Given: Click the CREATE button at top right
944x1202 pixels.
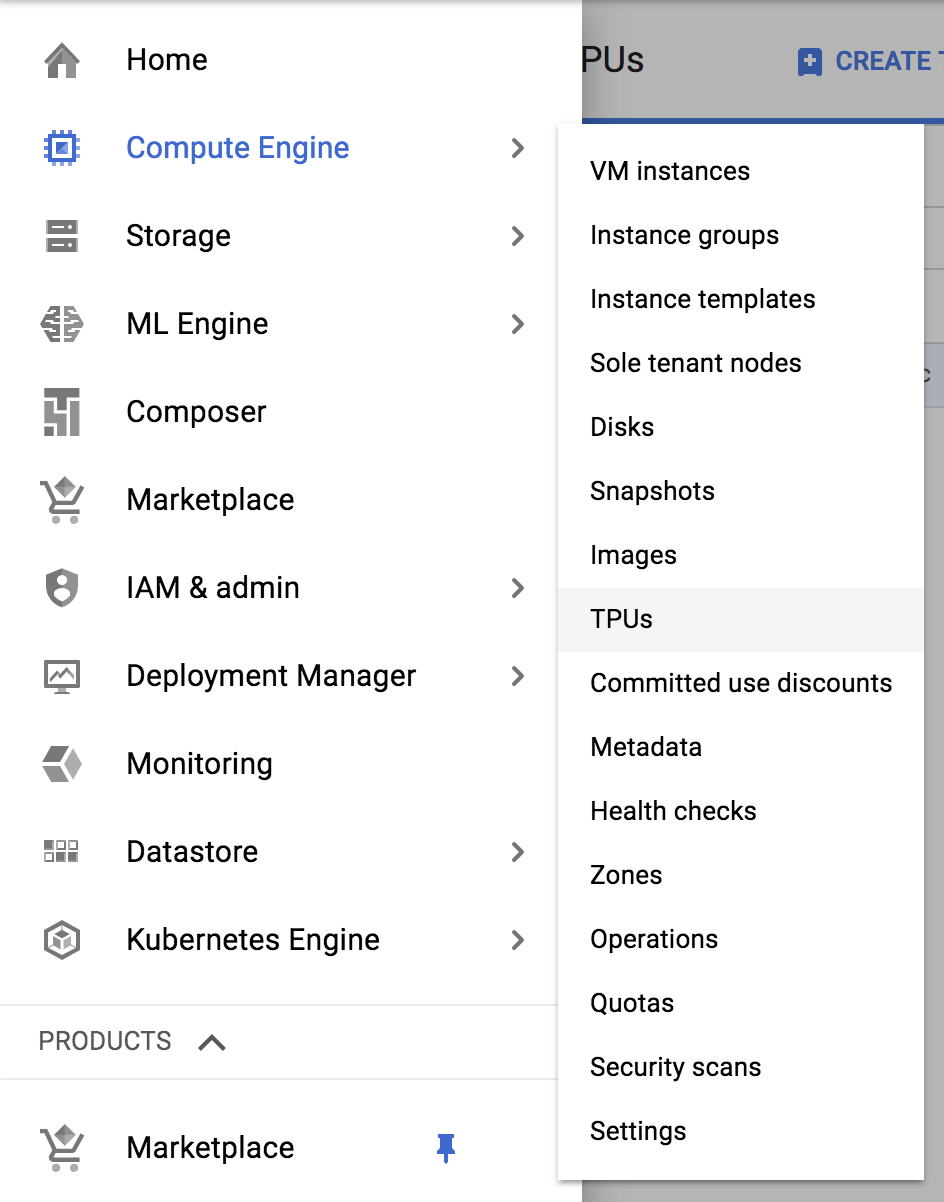Looking at the screenshot, I should [868, 61].
